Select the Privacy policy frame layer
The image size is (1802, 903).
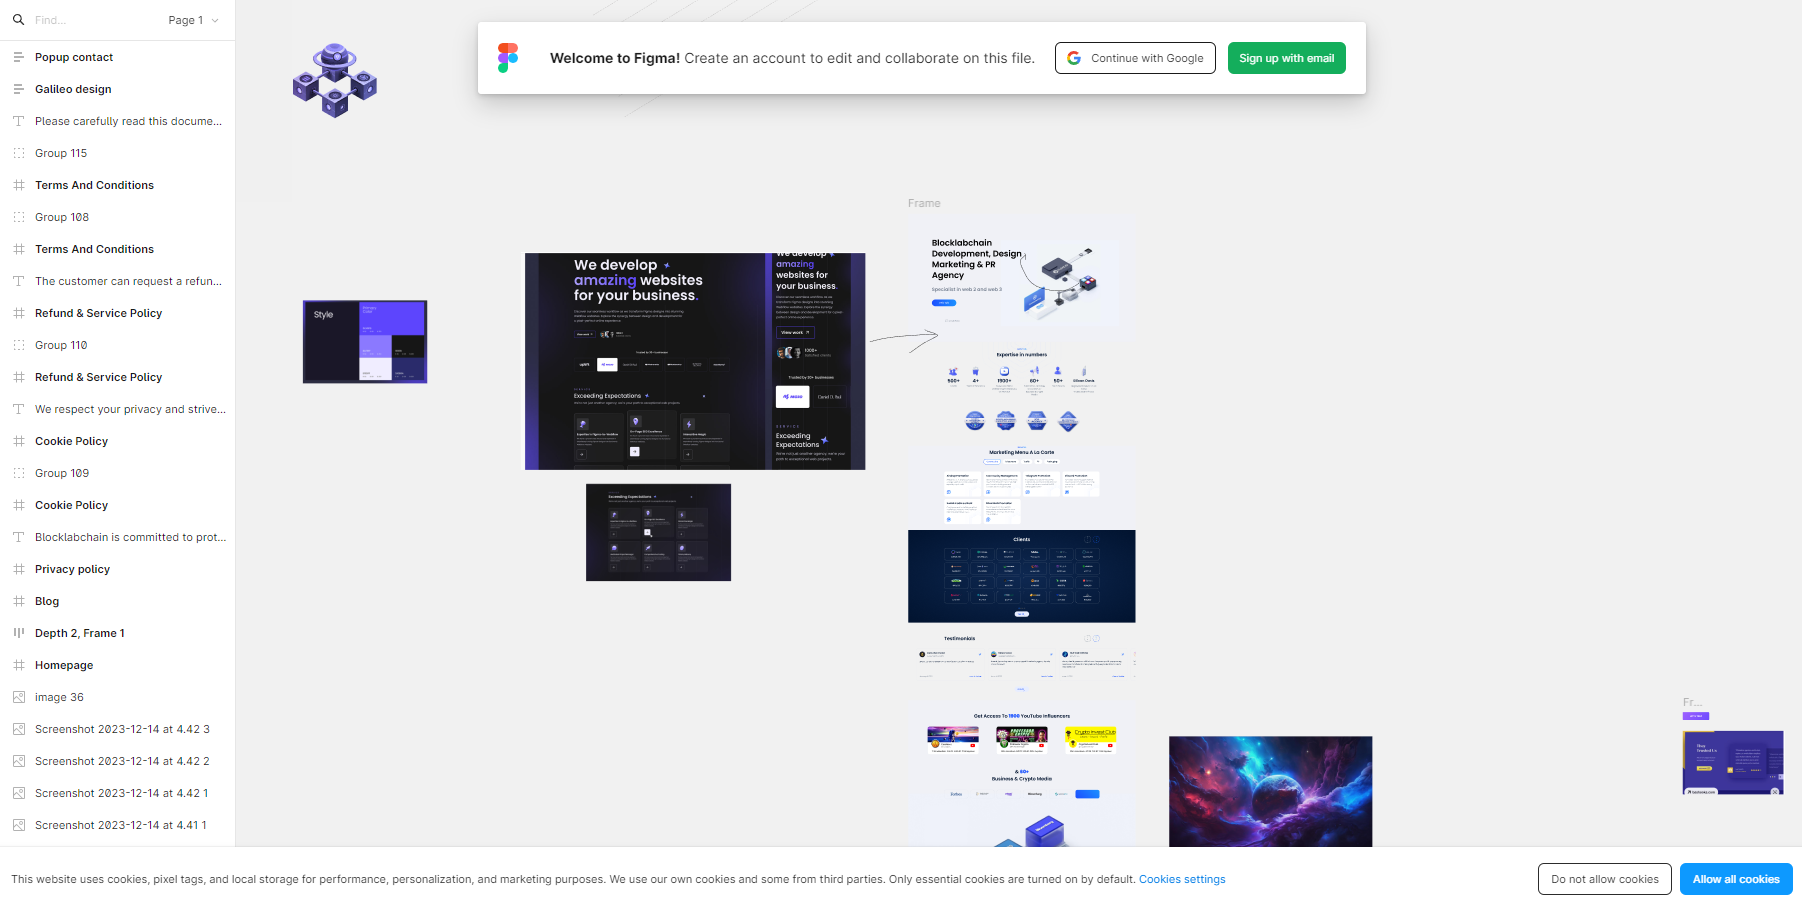[x=72, y=569]
